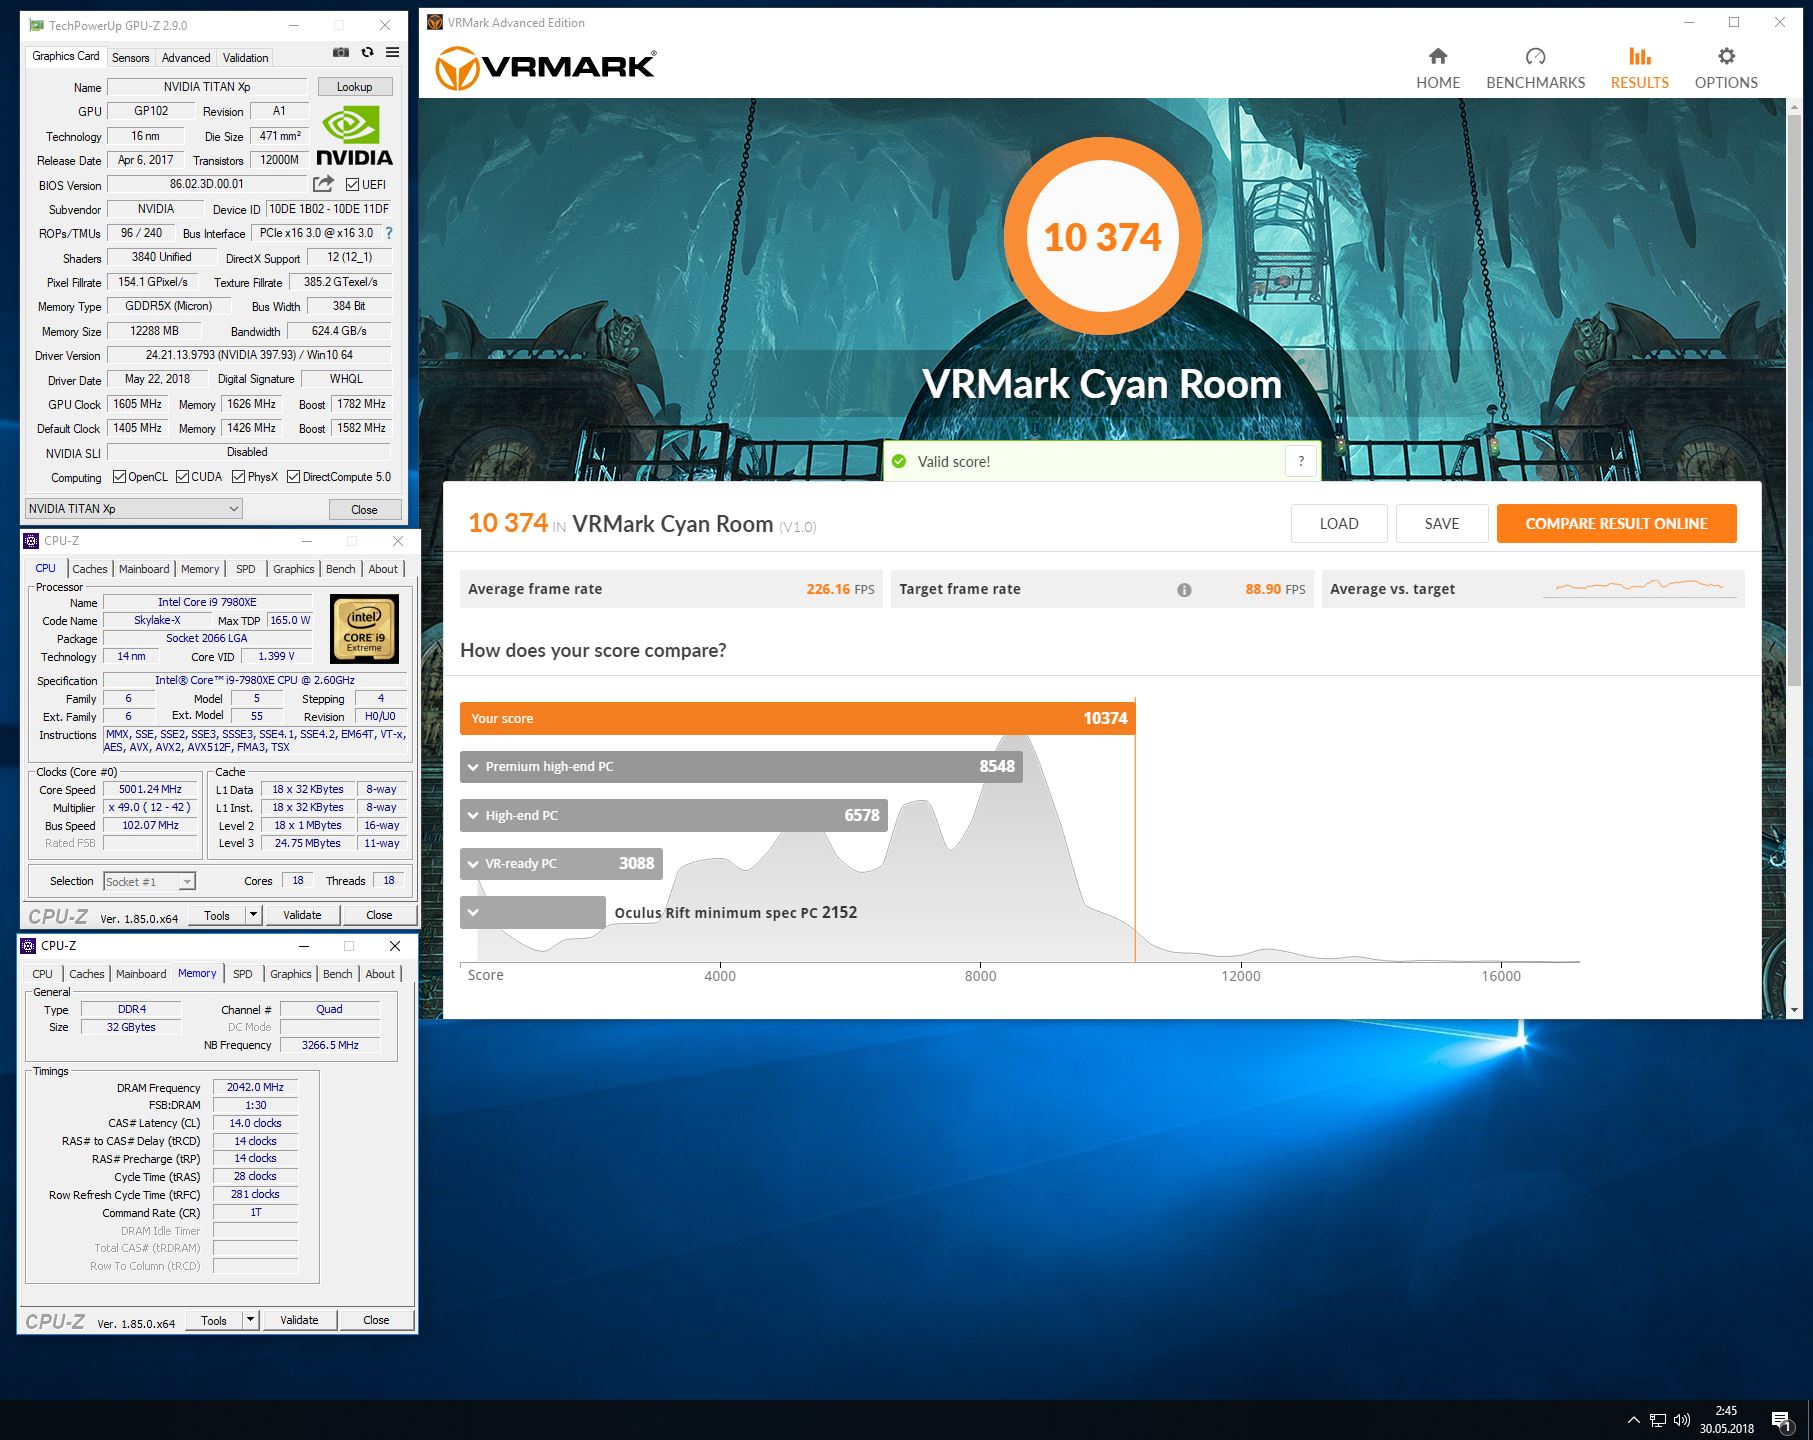The height and width of the screenshot is (1440, 1813).
Task: Open the volume tray icon
Action: (x=1681, y=1419)
